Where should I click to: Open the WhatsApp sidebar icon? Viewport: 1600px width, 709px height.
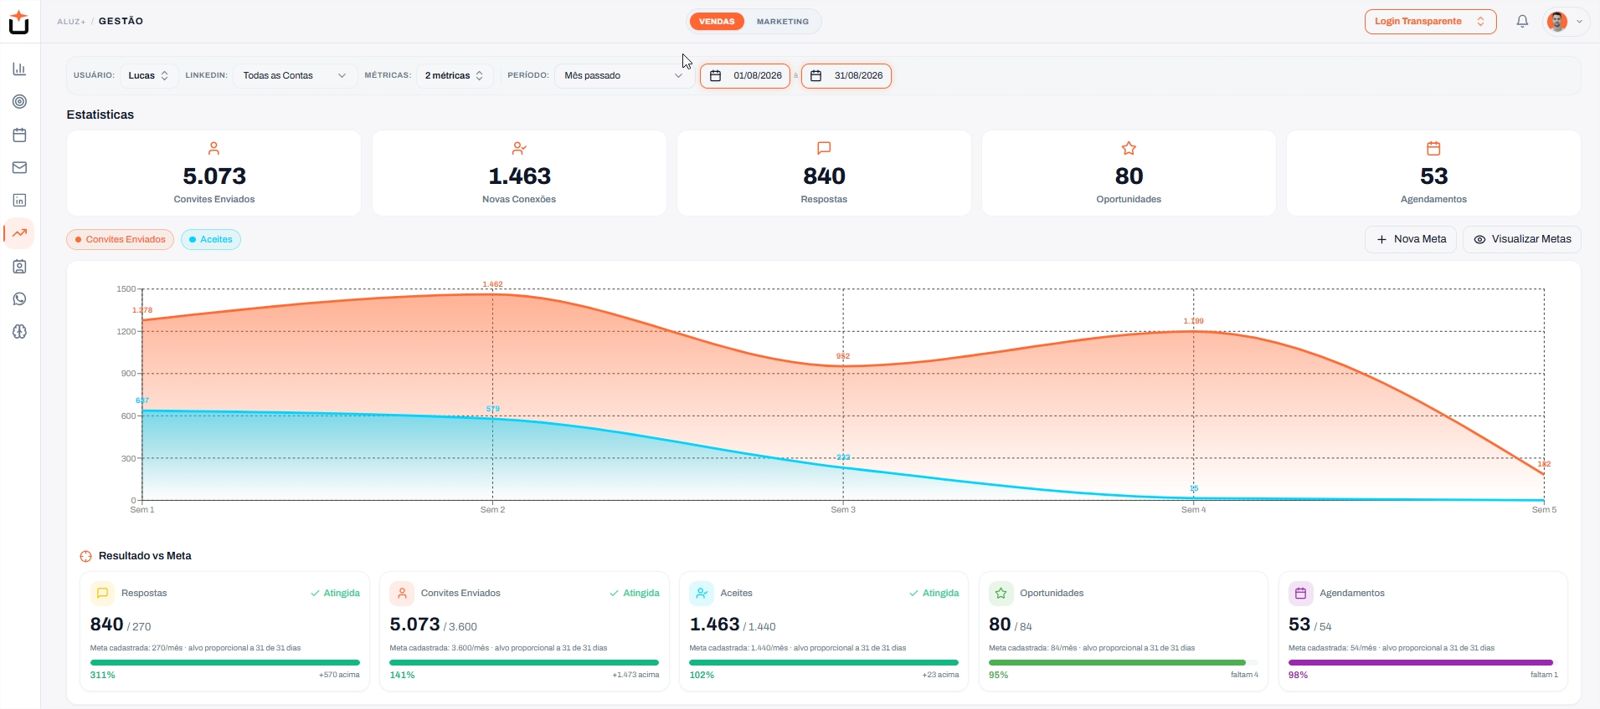(x=19, y=299)
